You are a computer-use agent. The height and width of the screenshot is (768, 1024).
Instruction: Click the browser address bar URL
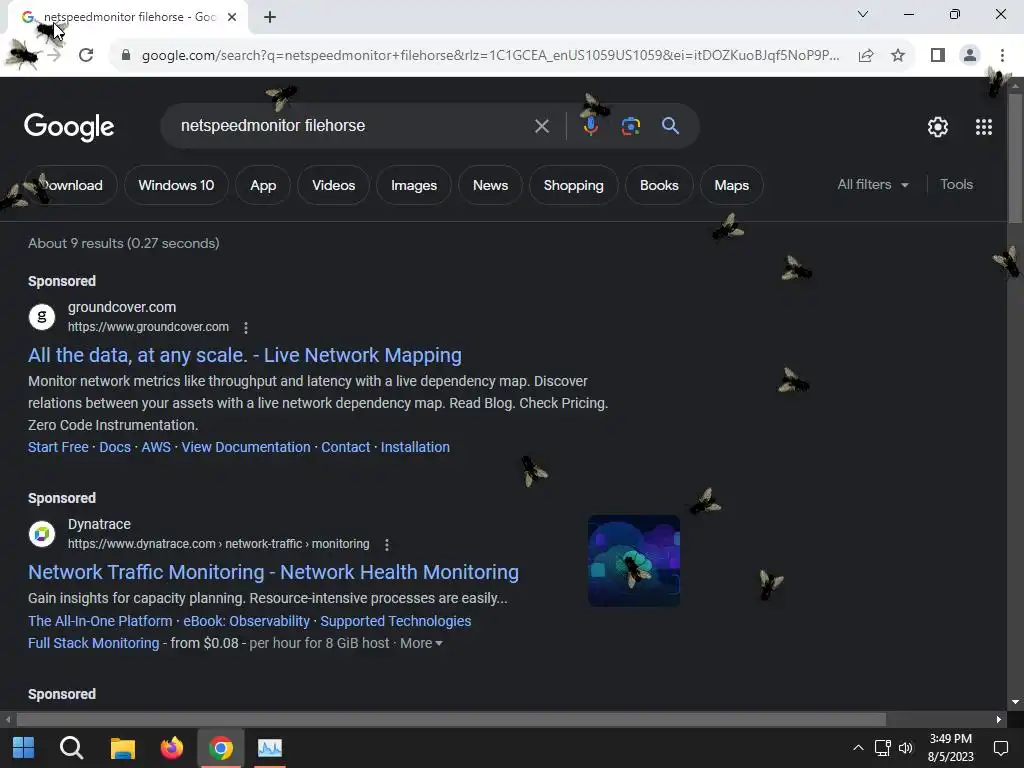tap(490, 56)
